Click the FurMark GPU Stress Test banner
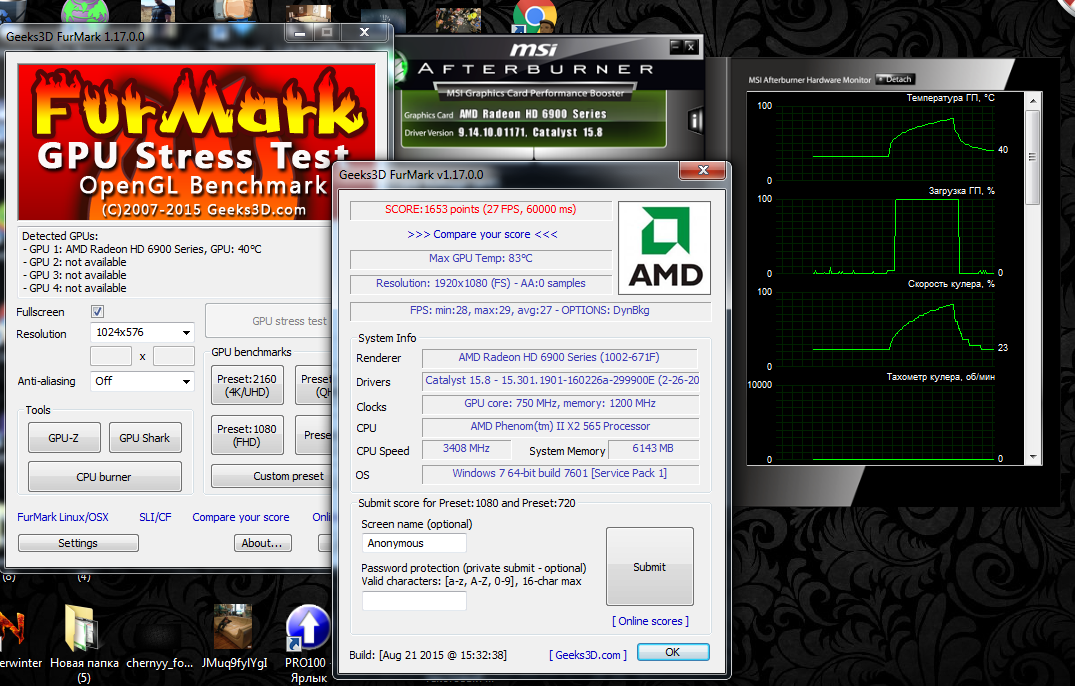The image size is (1075, 686). click(197, 142)
